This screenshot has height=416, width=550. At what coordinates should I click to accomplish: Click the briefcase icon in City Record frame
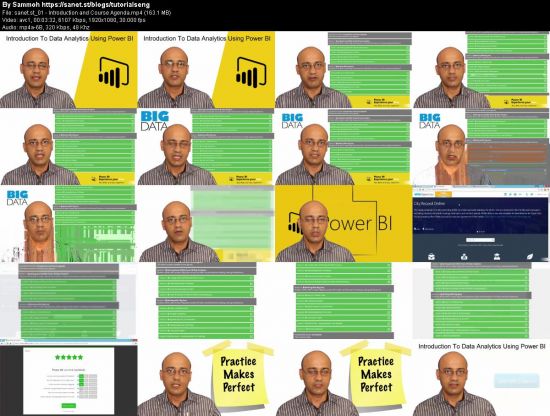point(431,257)
